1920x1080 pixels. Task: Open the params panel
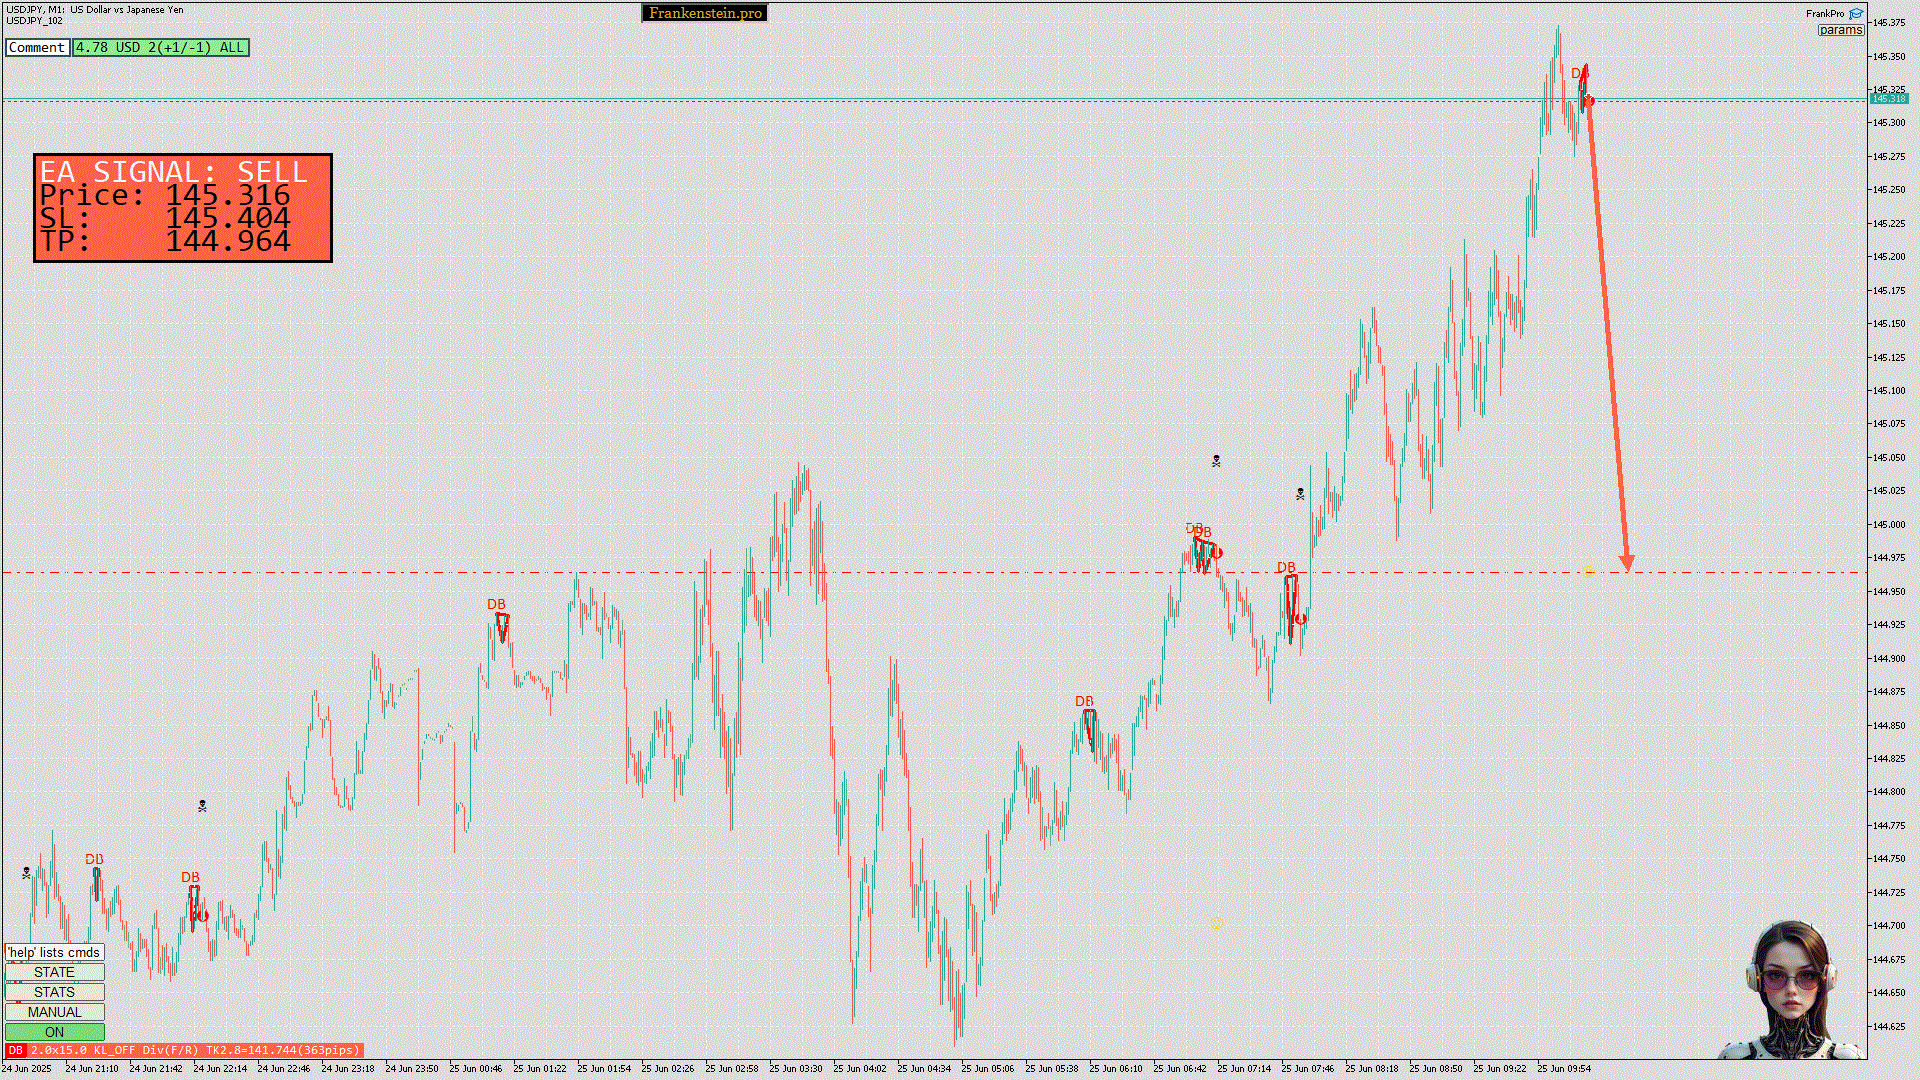[1840, 30]
